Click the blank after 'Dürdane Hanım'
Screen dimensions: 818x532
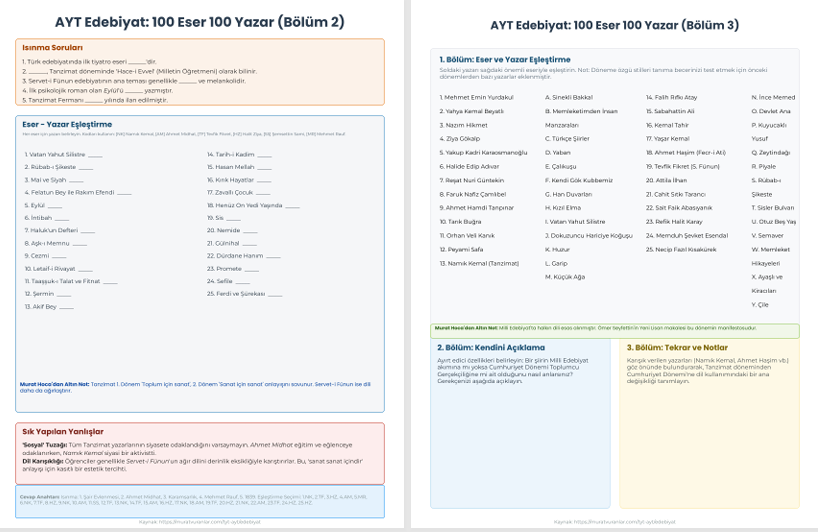272,256
